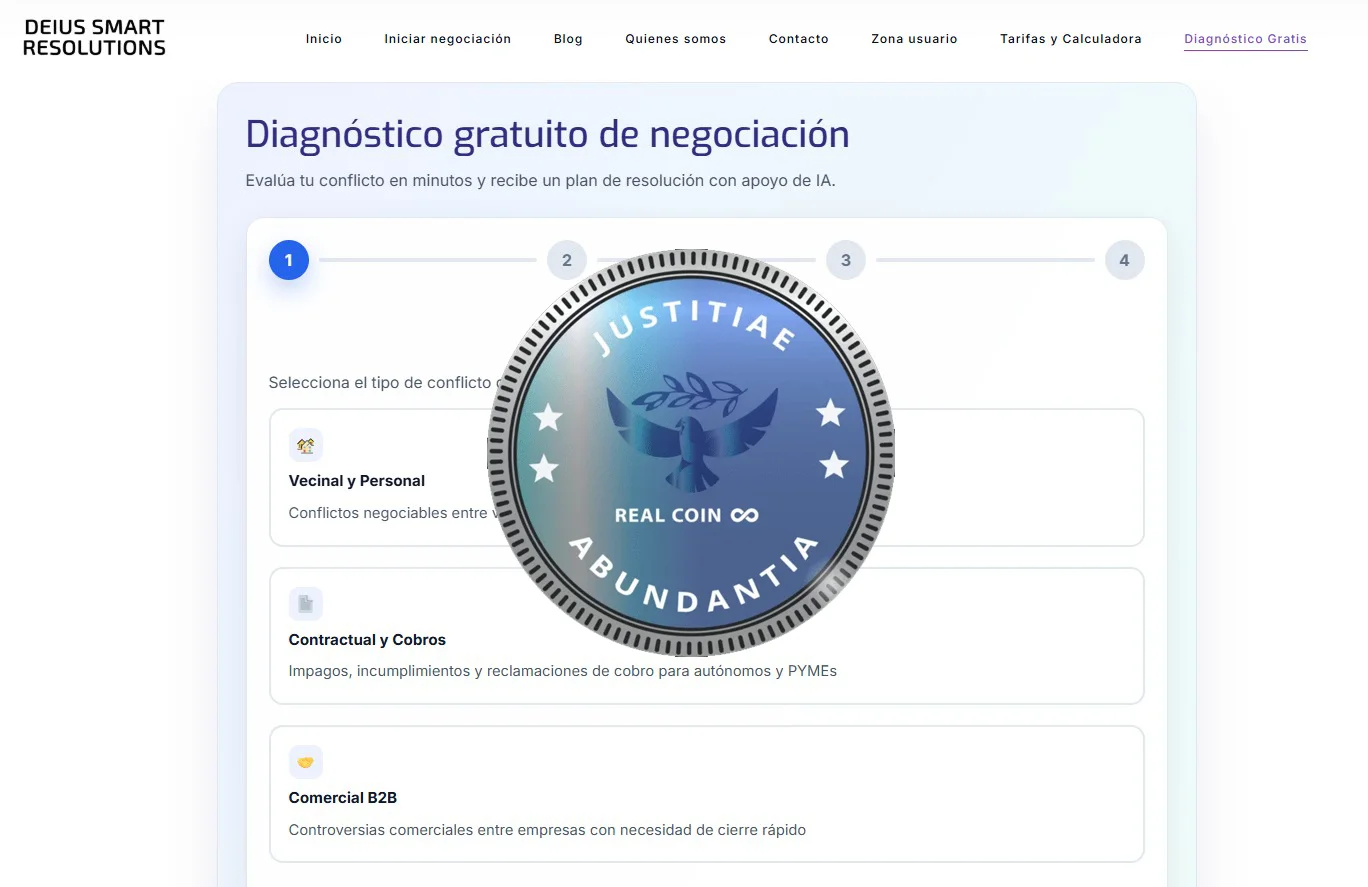
Task: Click the document icon on Contractual y Cobros card
Action: click(306, 604)
